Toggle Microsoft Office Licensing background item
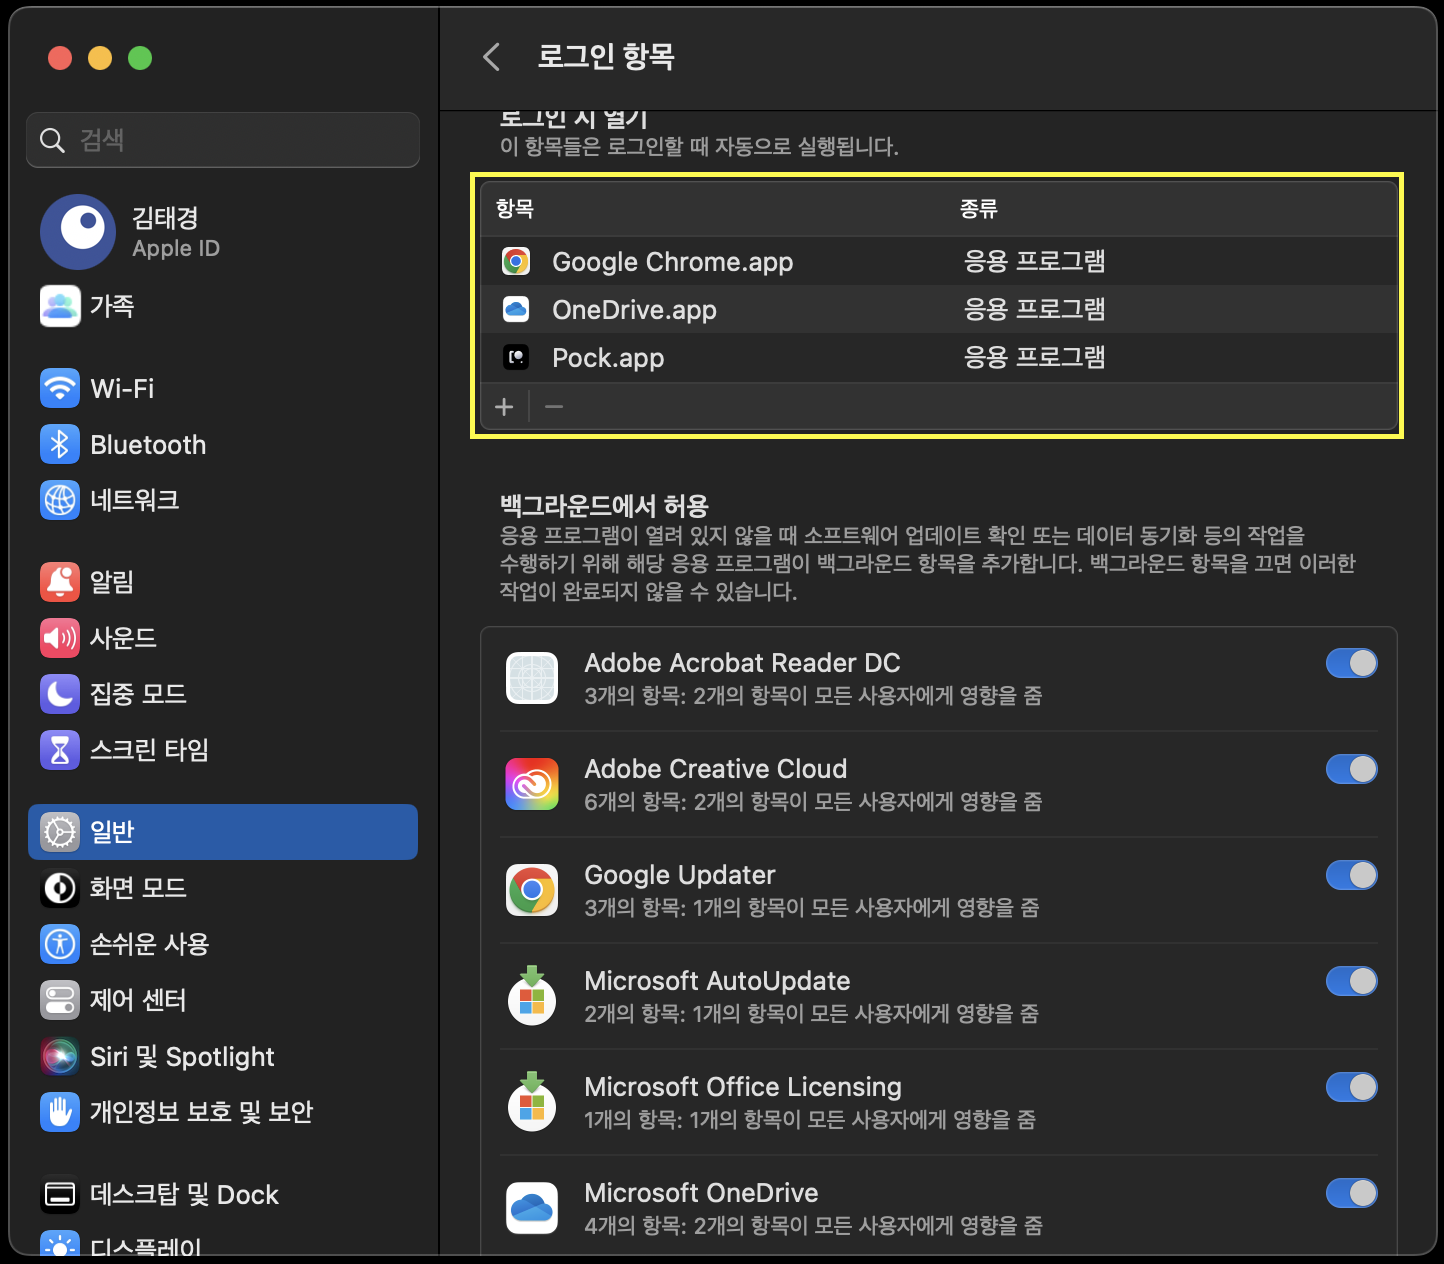The height and width of the screenshot is (1264, 1444). coord(1352,1087)
